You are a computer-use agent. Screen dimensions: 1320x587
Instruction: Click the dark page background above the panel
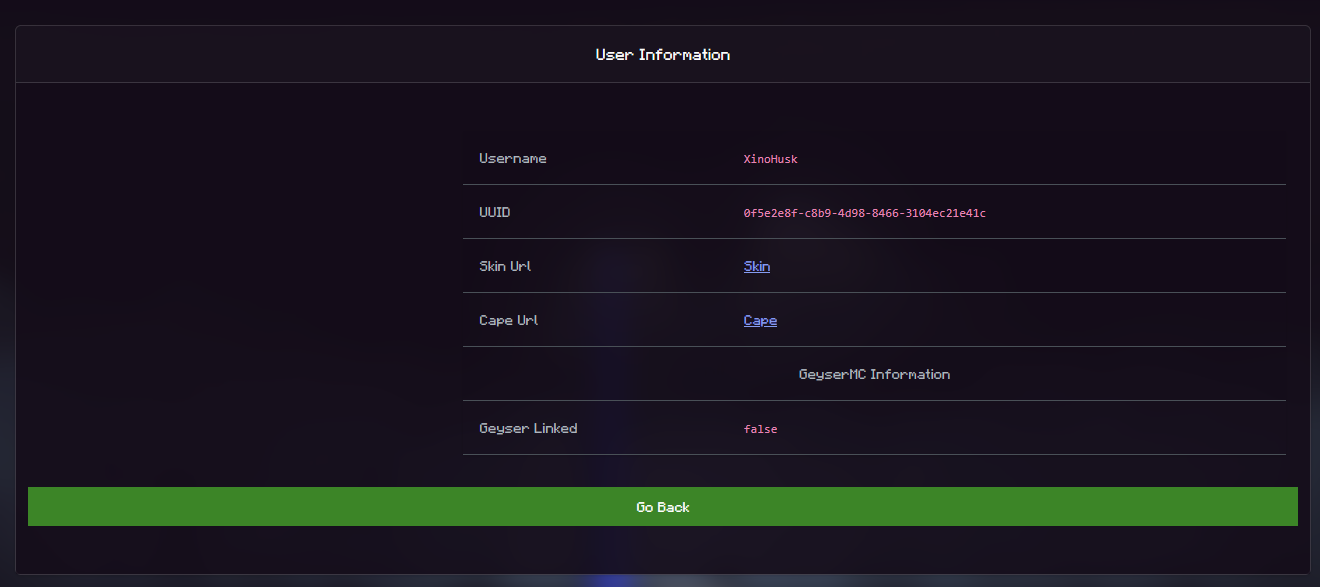click(x=660, y=11)
